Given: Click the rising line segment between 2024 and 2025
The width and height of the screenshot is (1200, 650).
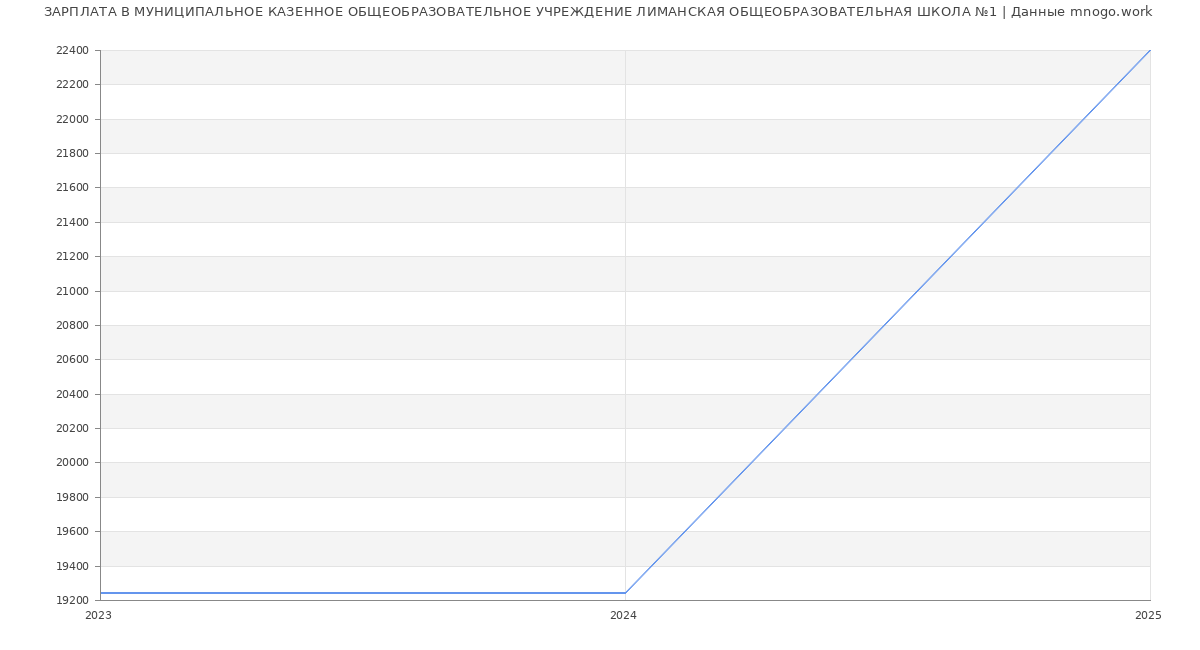Looking at the screenshot, I should point(887,322).
